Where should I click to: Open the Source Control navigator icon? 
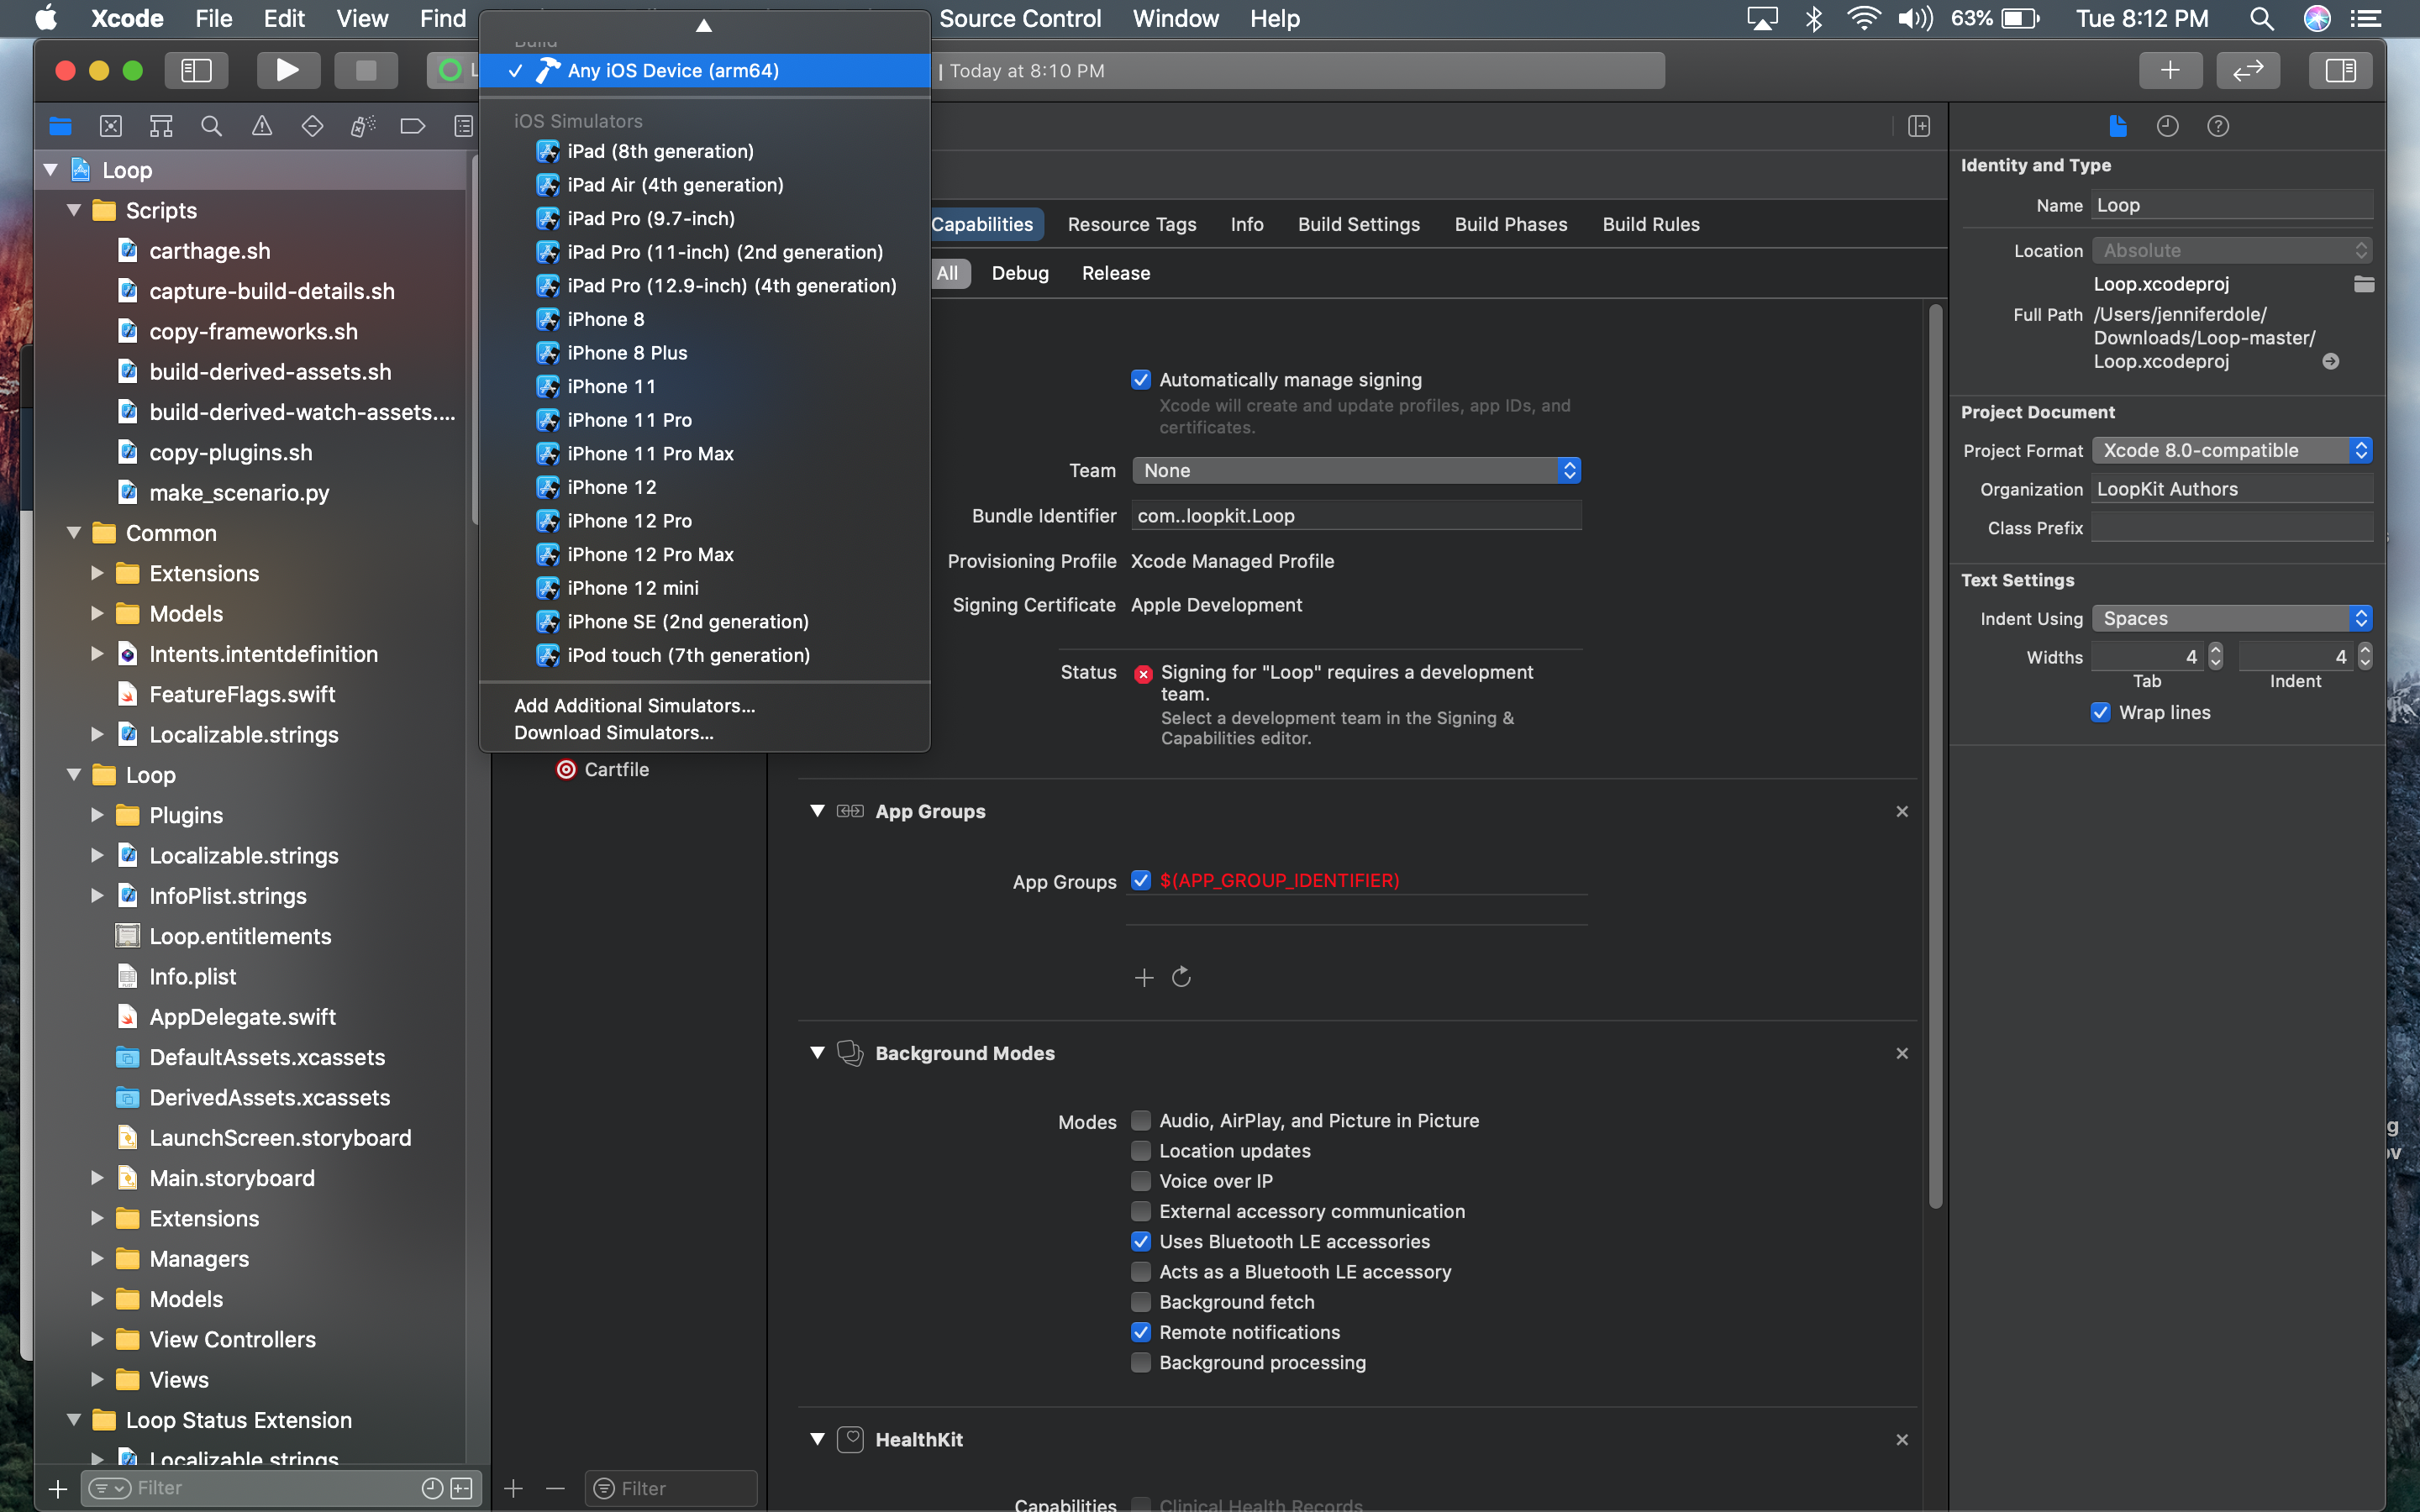coord(111,126)
